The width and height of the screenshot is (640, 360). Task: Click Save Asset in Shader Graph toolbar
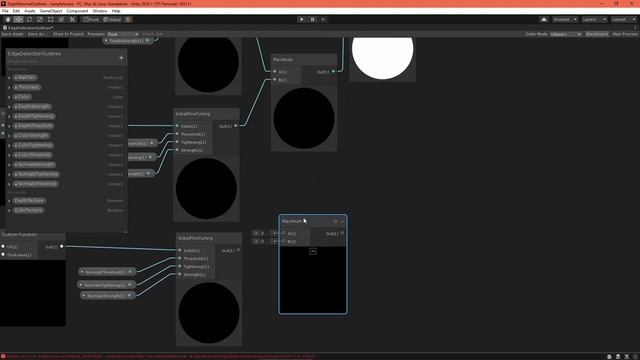(12, 34)
